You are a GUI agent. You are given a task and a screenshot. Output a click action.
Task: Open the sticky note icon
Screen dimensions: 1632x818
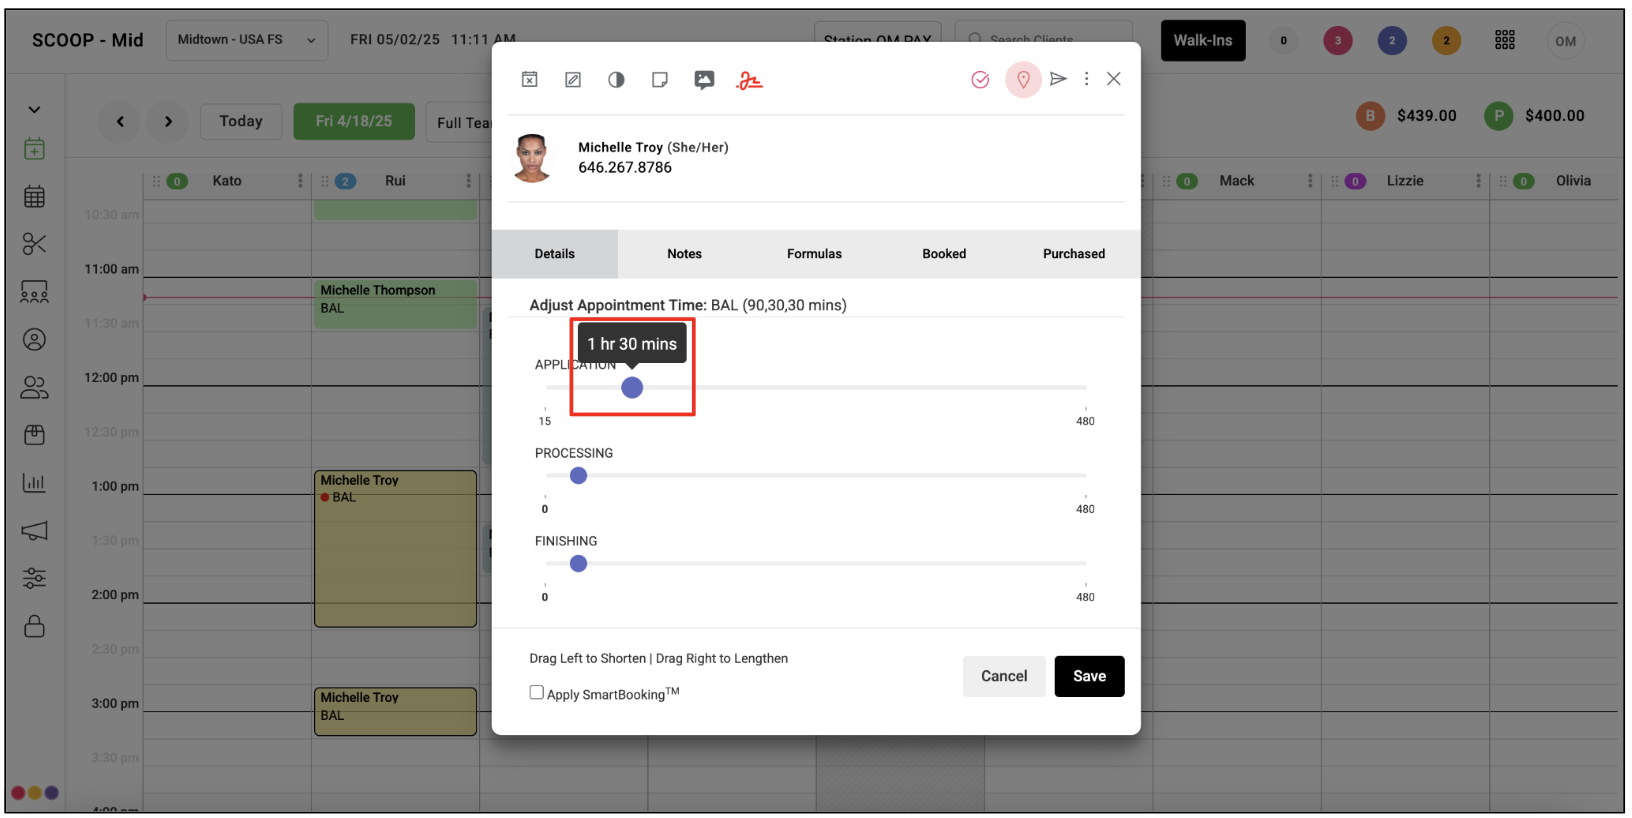(660, 80)
